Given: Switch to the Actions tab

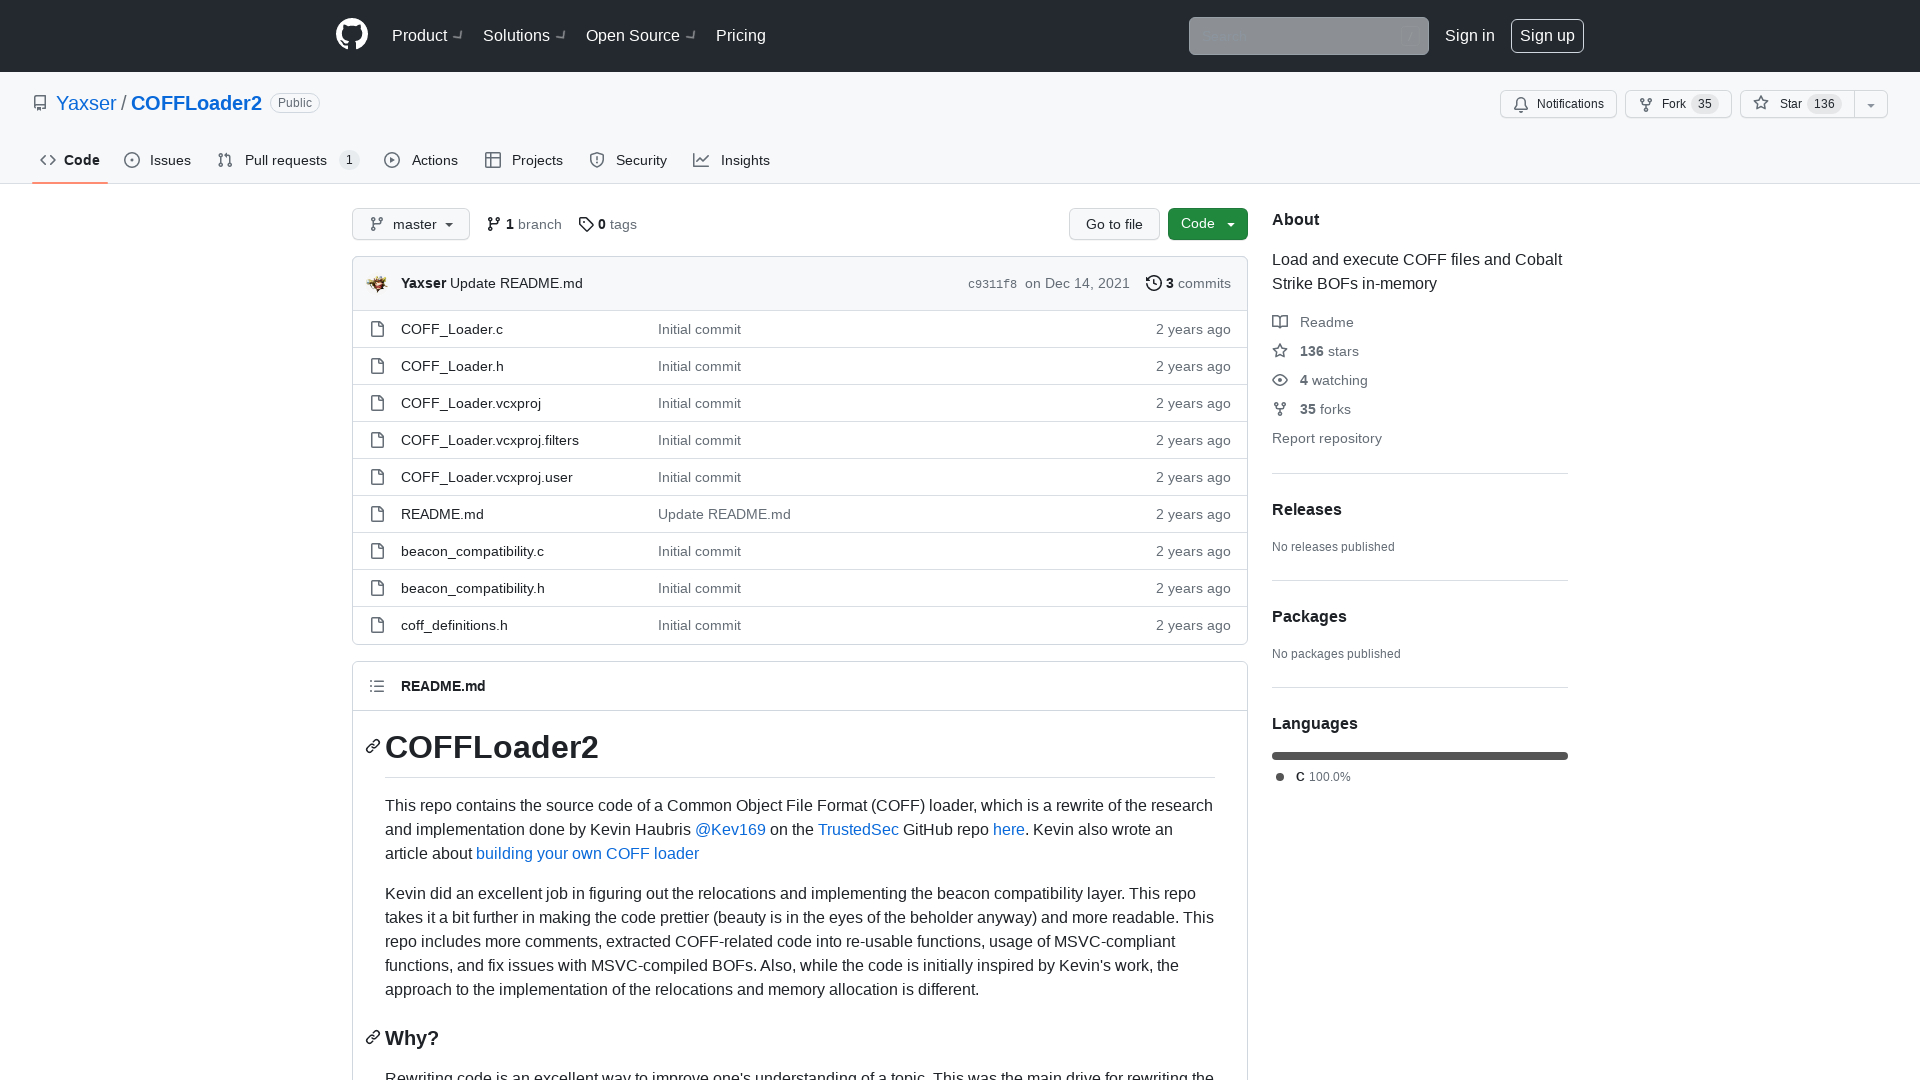Looking at the screenshot, I should (x=421, y=160).
